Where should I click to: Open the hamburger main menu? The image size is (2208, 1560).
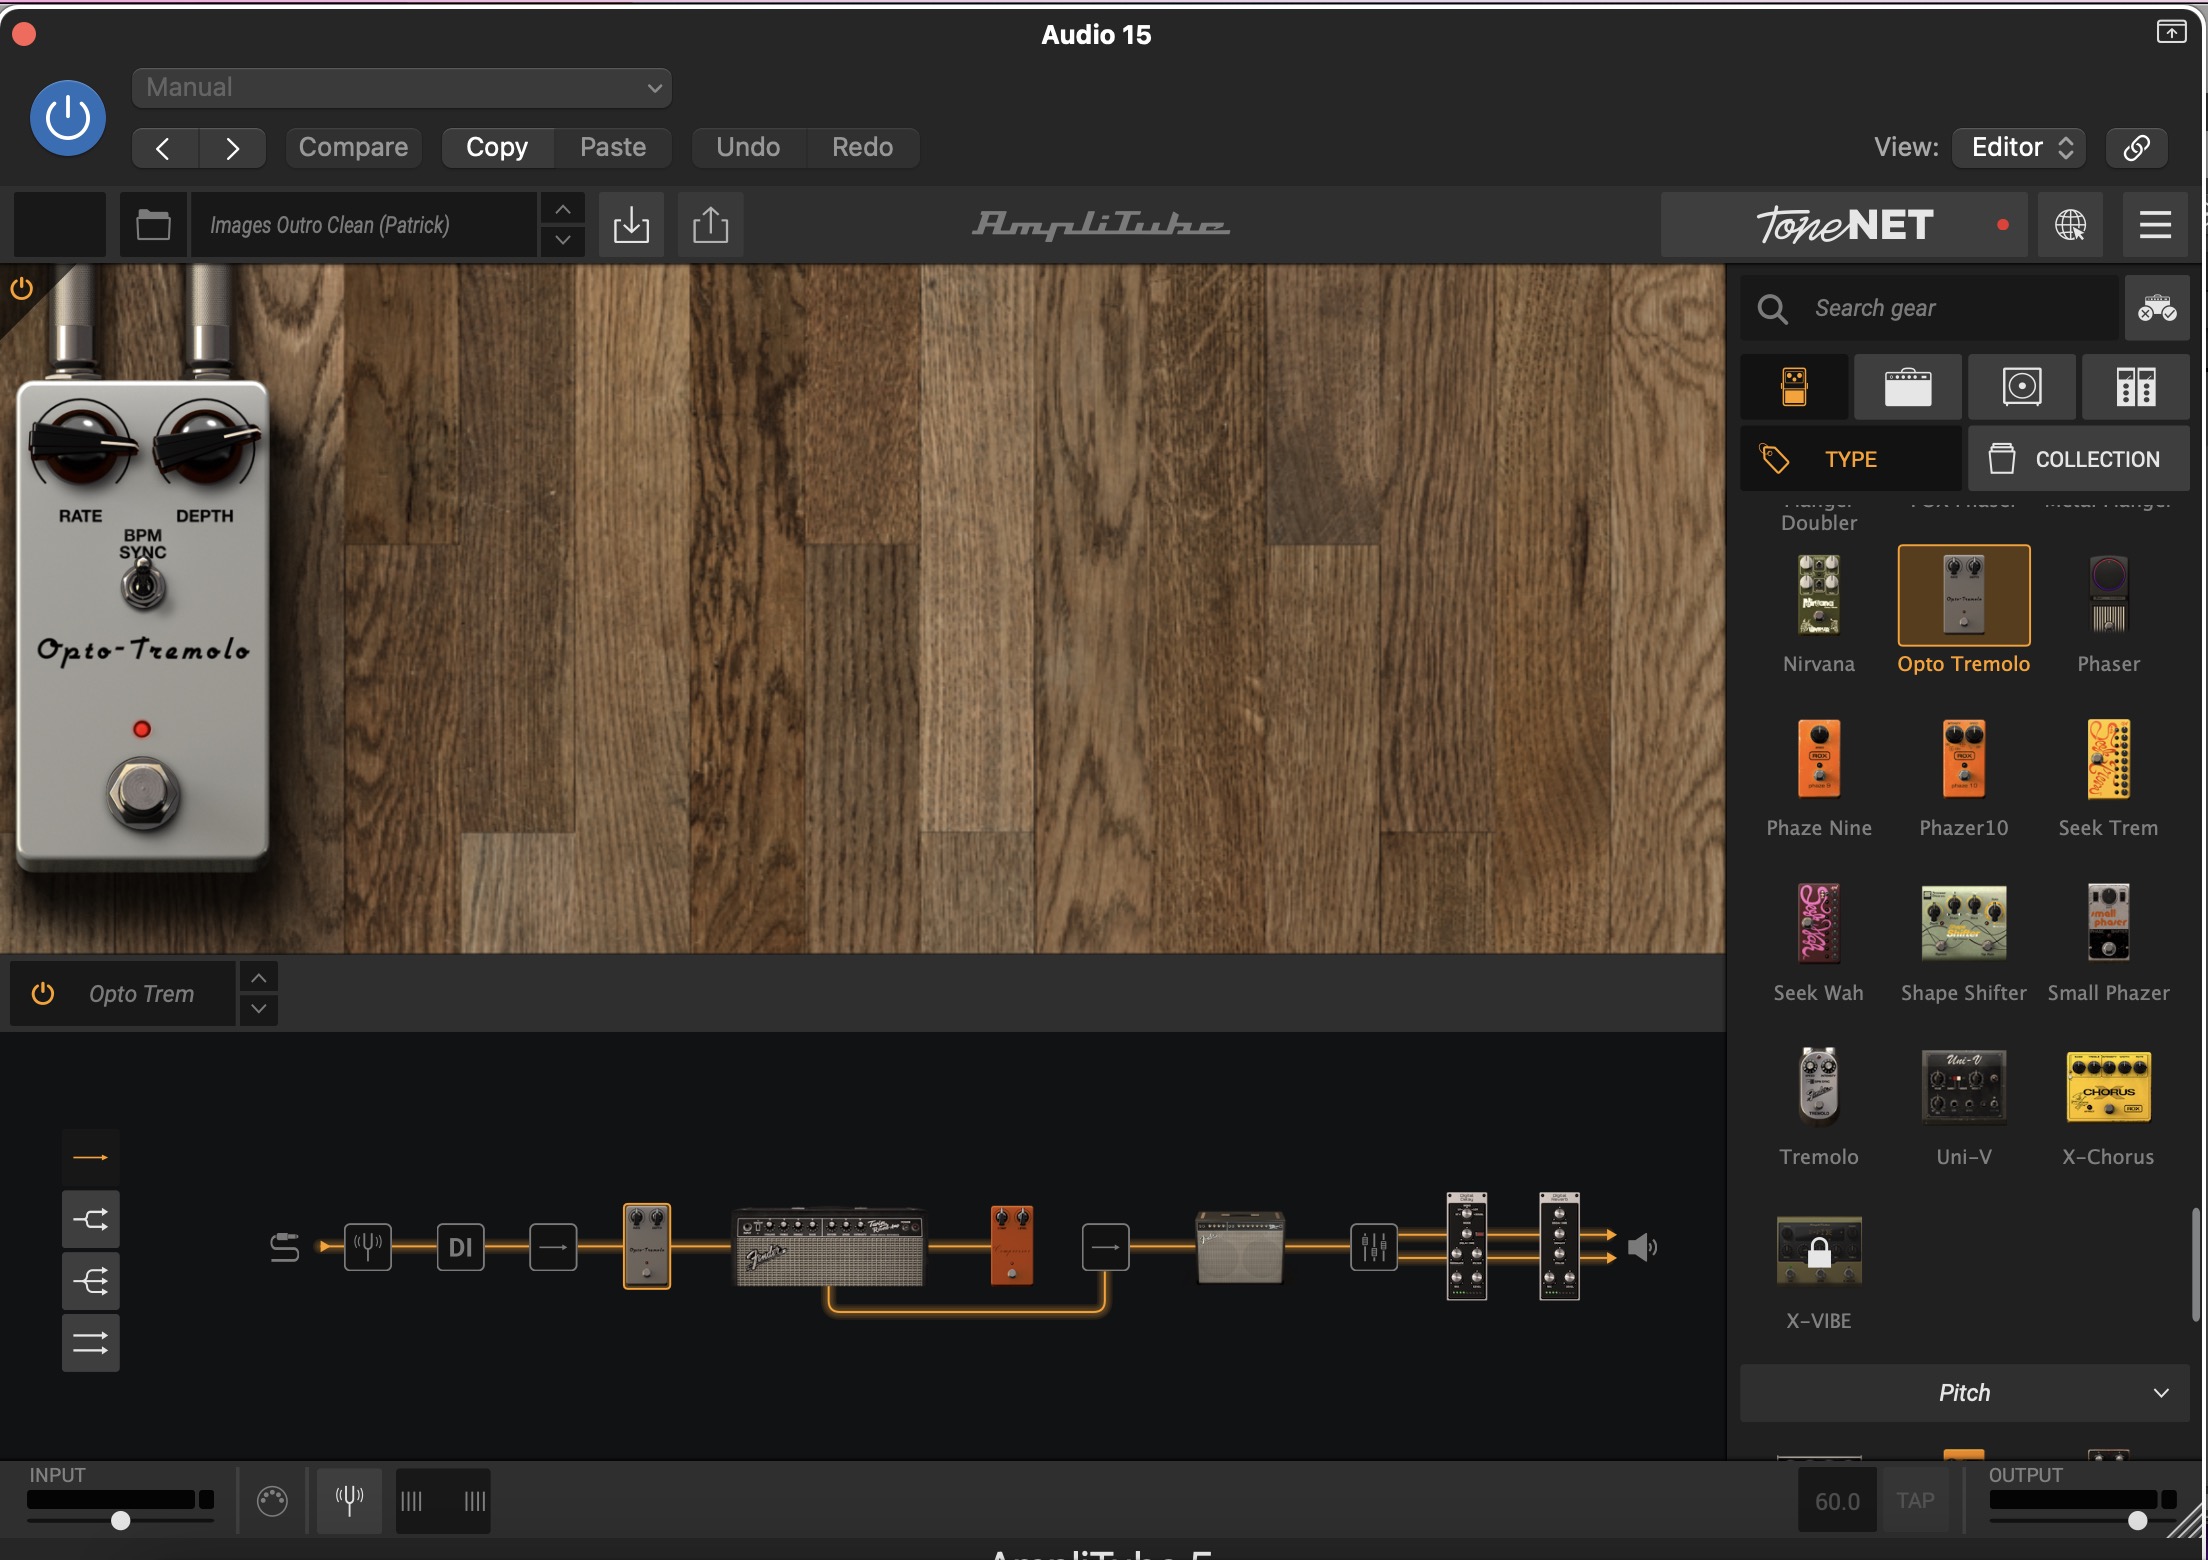[x=2155, y=225]
